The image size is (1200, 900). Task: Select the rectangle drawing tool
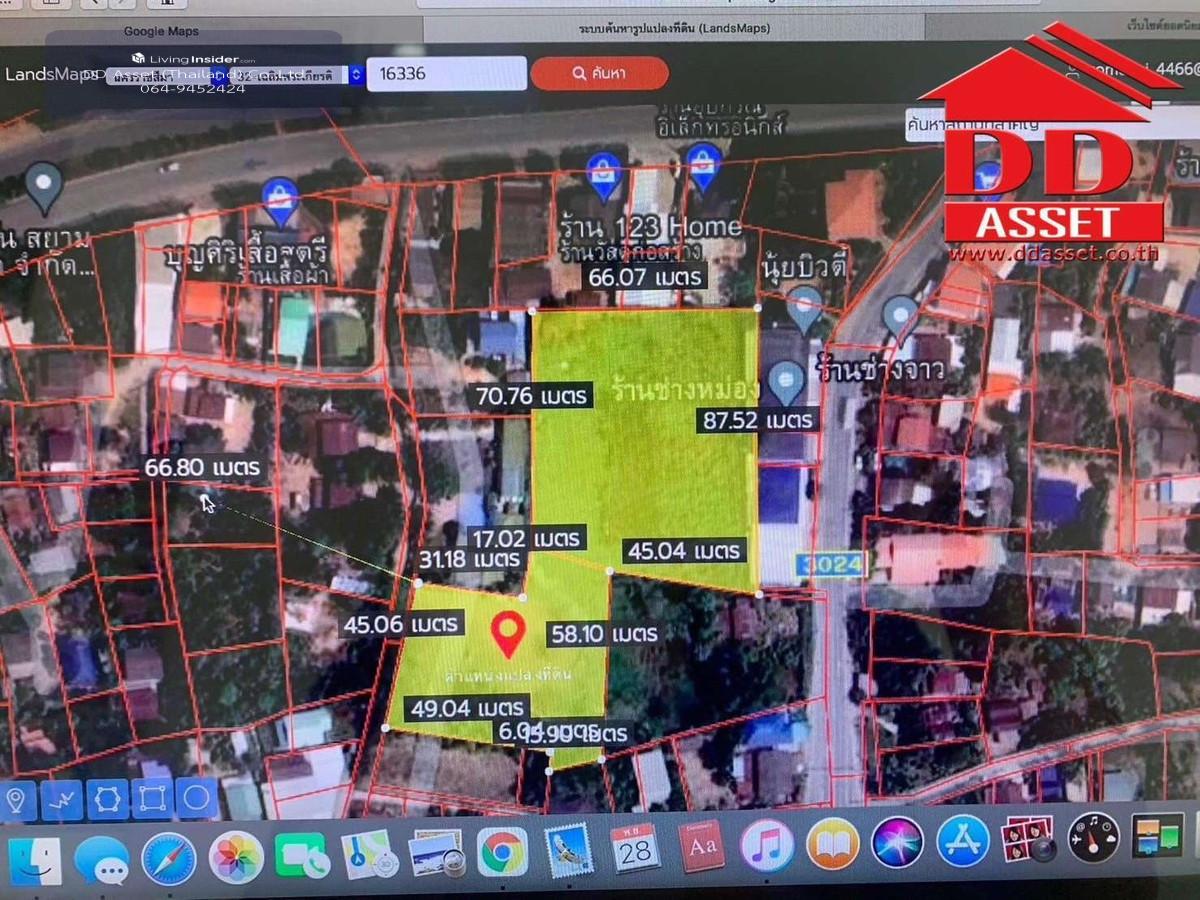tap(152, 799)
